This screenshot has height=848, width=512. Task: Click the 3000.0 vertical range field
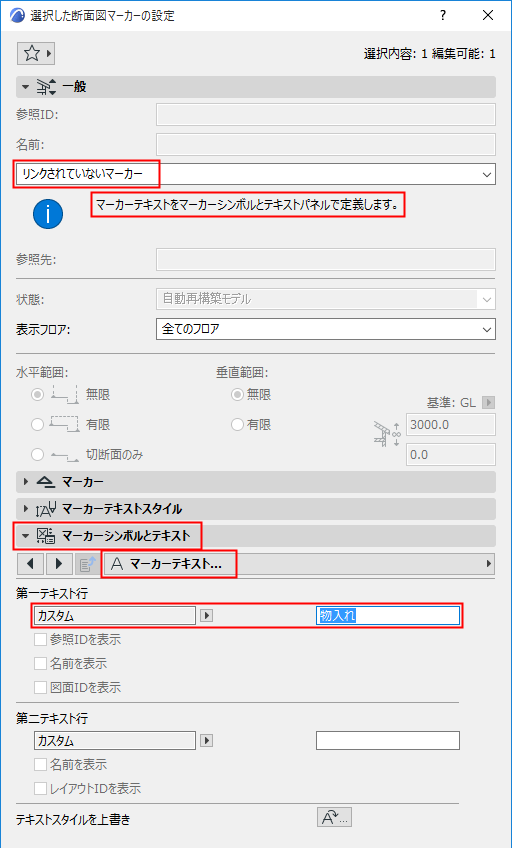pyautogui.click(x=451, y=425)
